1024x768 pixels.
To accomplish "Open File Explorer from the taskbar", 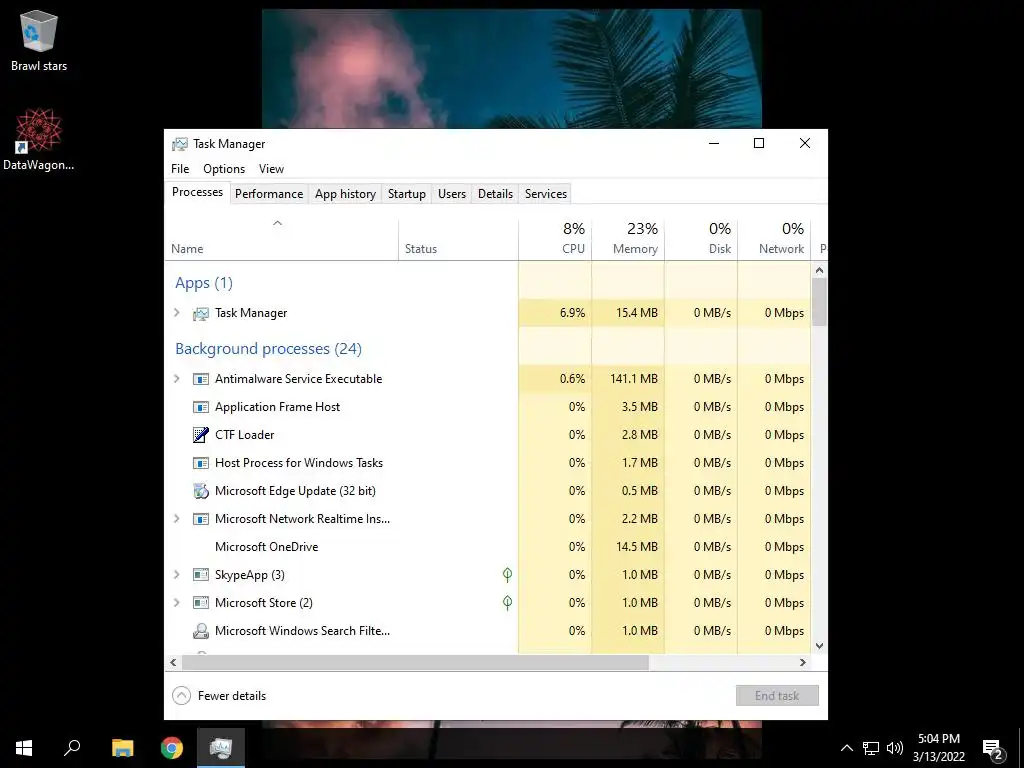I will coord(122,748).
